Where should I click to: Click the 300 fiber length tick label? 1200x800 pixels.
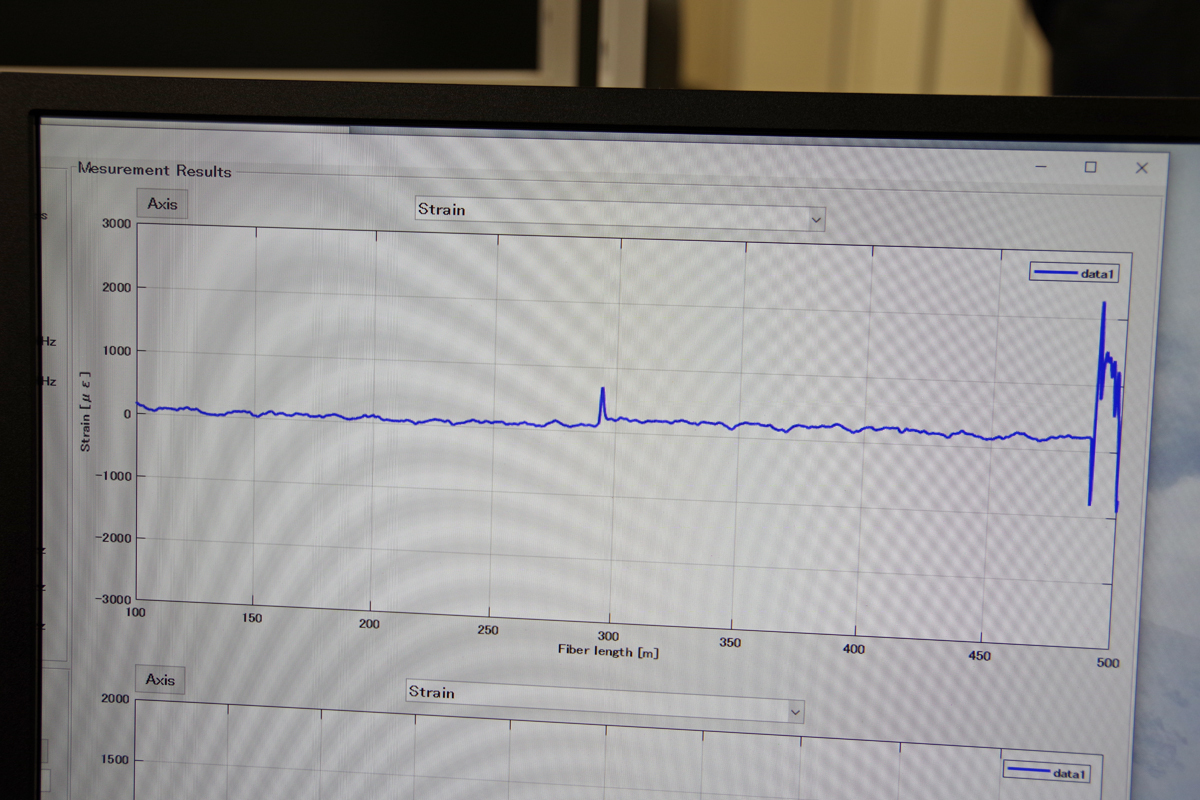point(608,636)
